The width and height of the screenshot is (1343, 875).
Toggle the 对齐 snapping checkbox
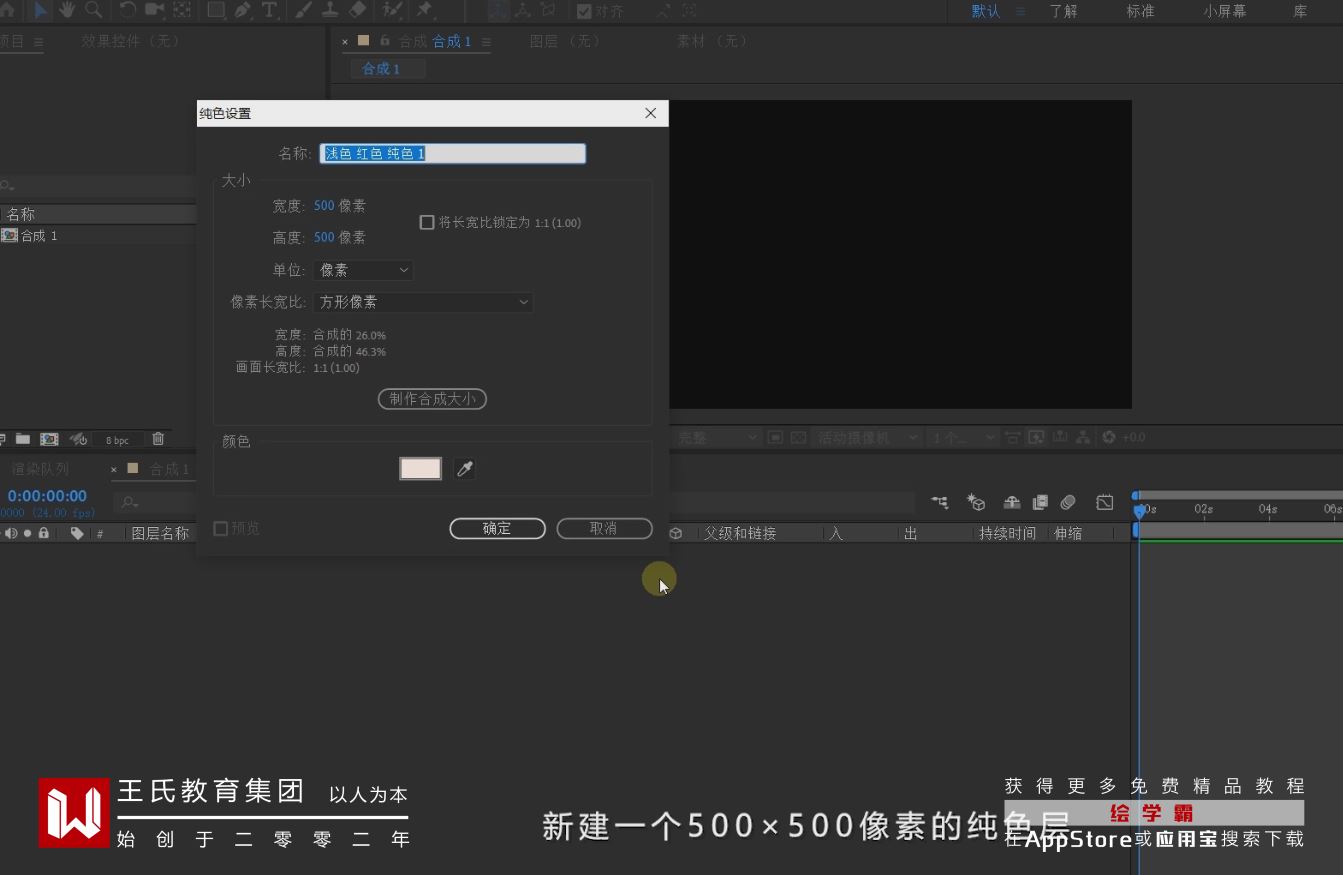click(584, 11)
